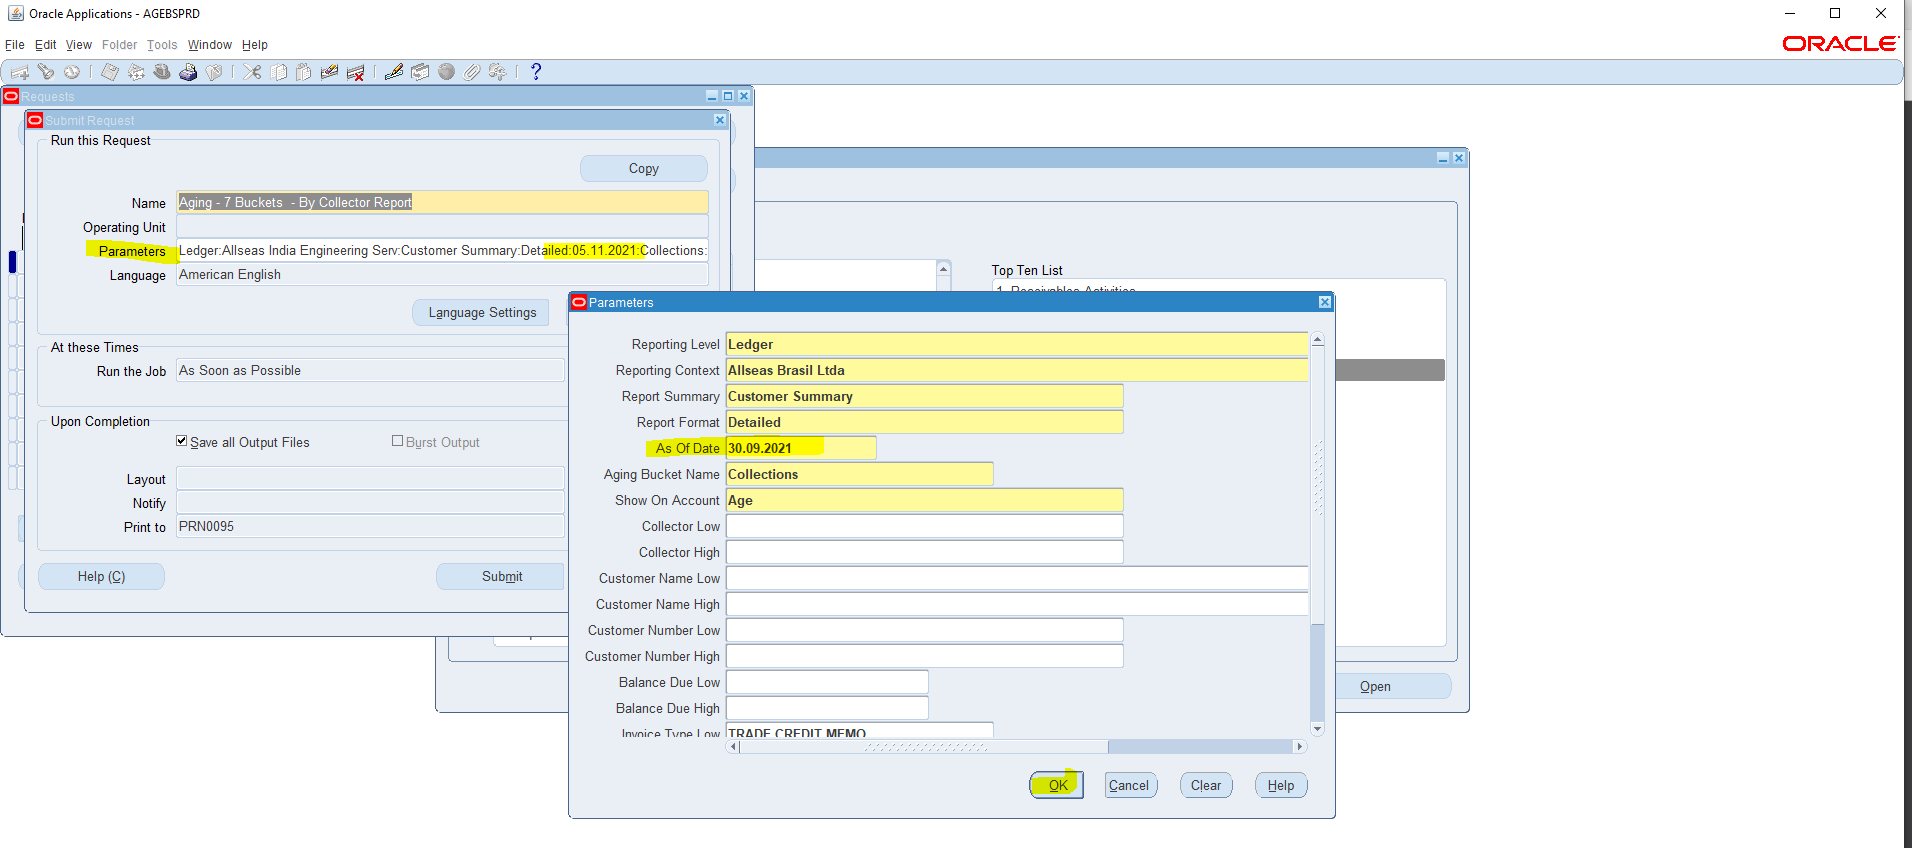This screenshot has width=1912, height=848.
Task: Toggle Save all Output Files checkbox
Action: click(182, 441)
